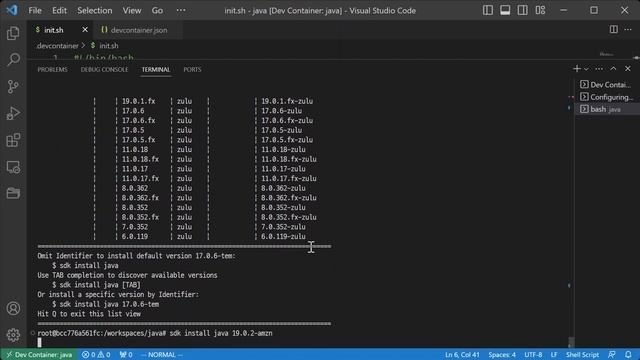This screenshot has width=640, height=360.
Task: Close the init.sh tab
Action: (x=85, y=30)
